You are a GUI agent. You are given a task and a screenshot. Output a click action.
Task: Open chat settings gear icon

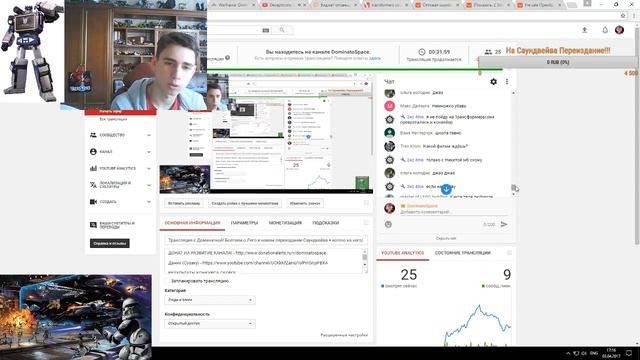(493, 82)
